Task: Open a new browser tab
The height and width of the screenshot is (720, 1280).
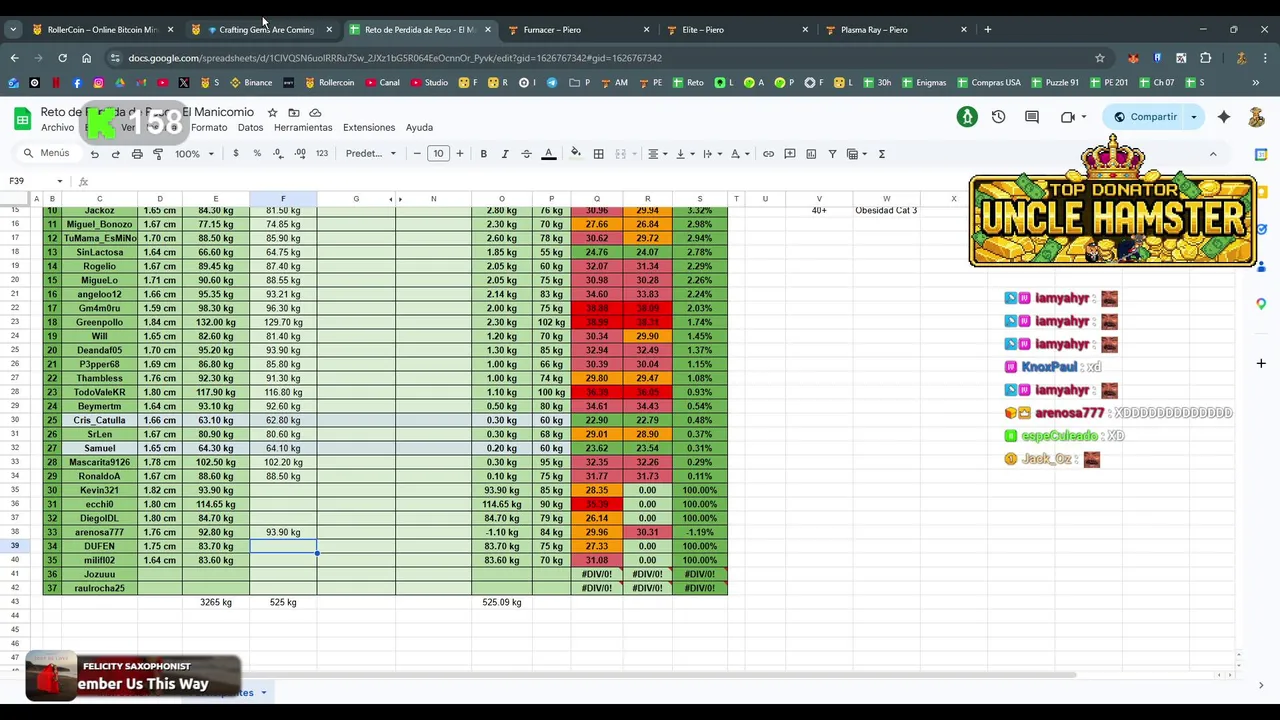Action: [988, 30]
